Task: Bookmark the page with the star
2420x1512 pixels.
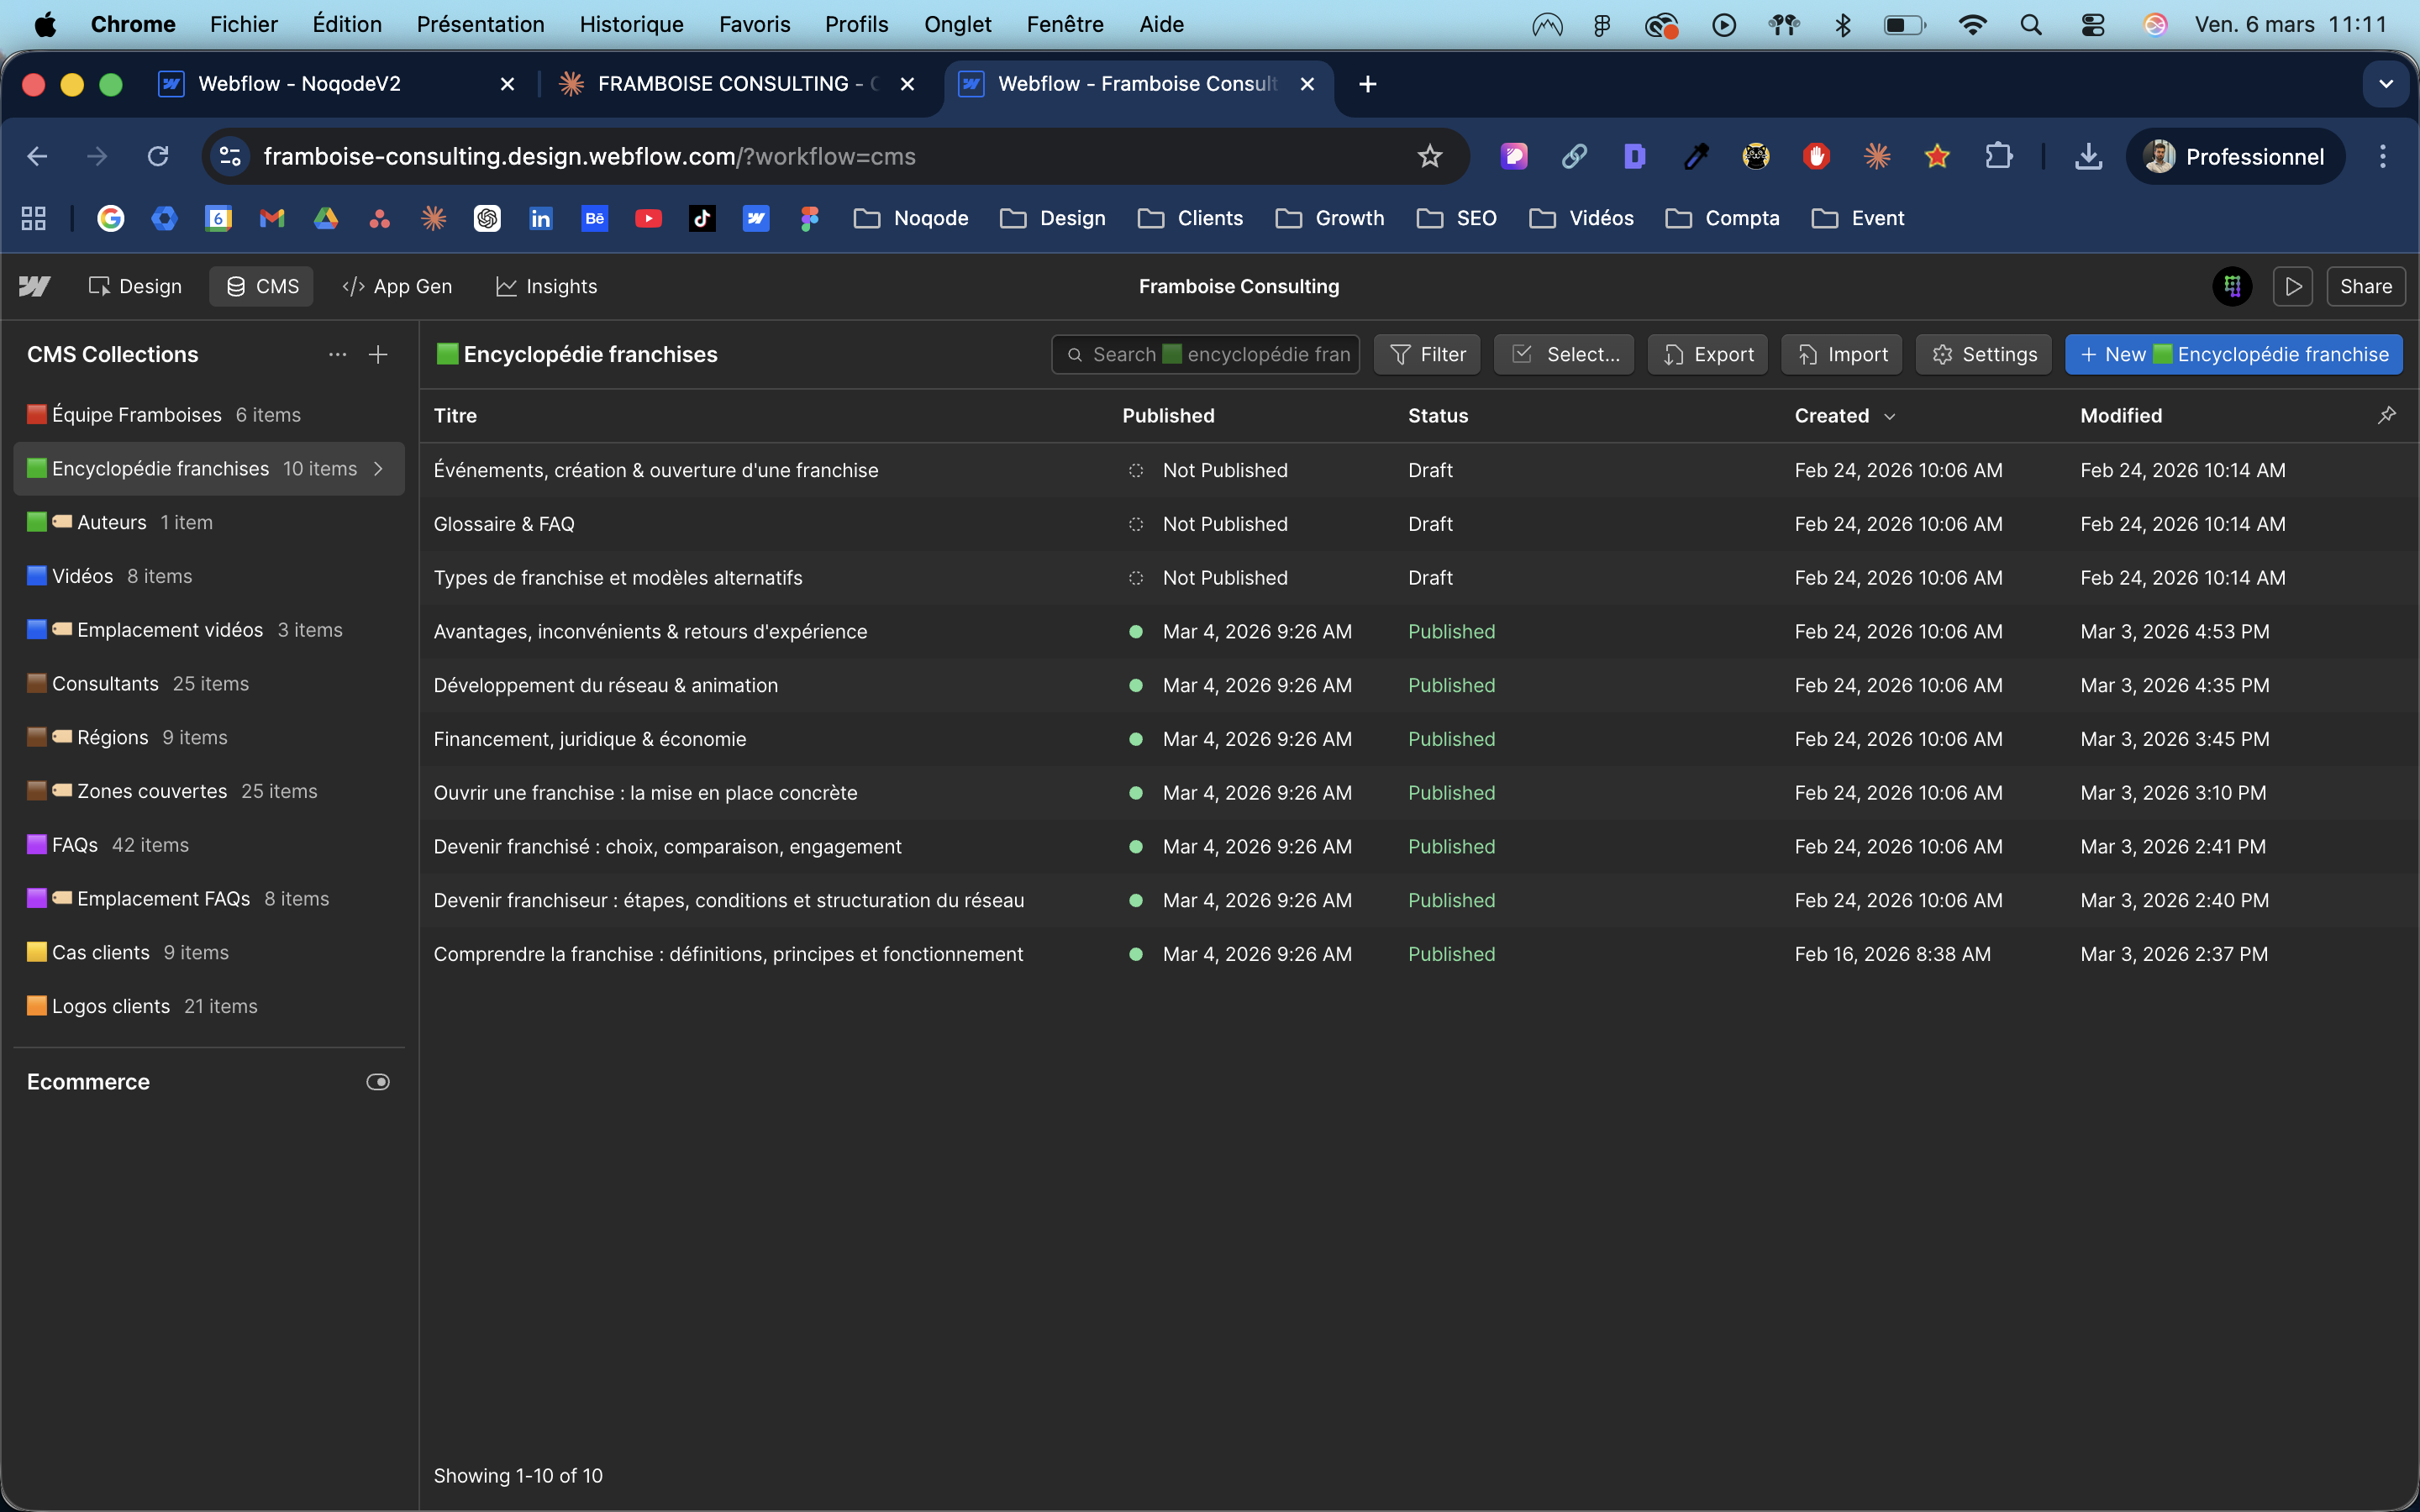Action: (x=1430, y=156)
